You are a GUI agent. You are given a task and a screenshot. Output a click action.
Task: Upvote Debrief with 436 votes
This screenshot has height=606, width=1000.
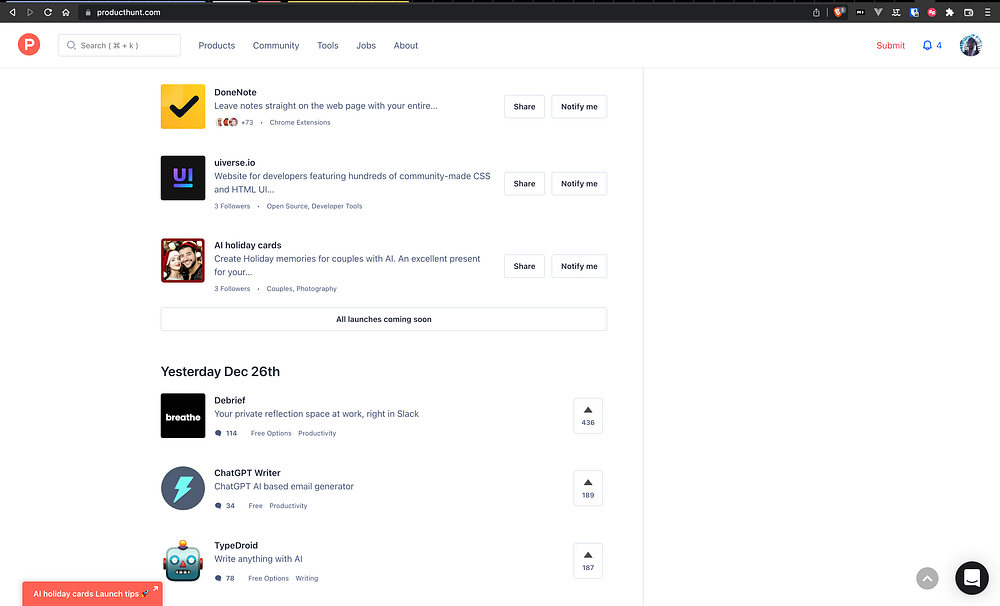pyautogui.click(x=588, y=415)
